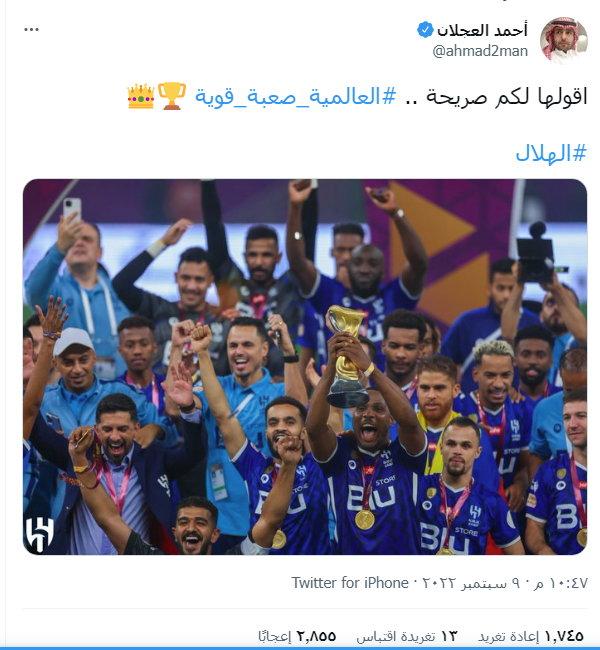The width and height of the screenshot is (600, 650).
Task: View the ٢,٨٥٥ likes list
Action: coord(297,636)
